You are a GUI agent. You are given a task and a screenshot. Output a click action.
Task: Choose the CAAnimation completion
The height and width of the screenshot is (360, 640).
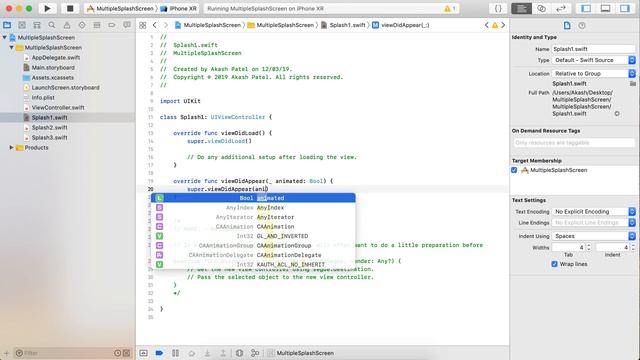(253, 227)
